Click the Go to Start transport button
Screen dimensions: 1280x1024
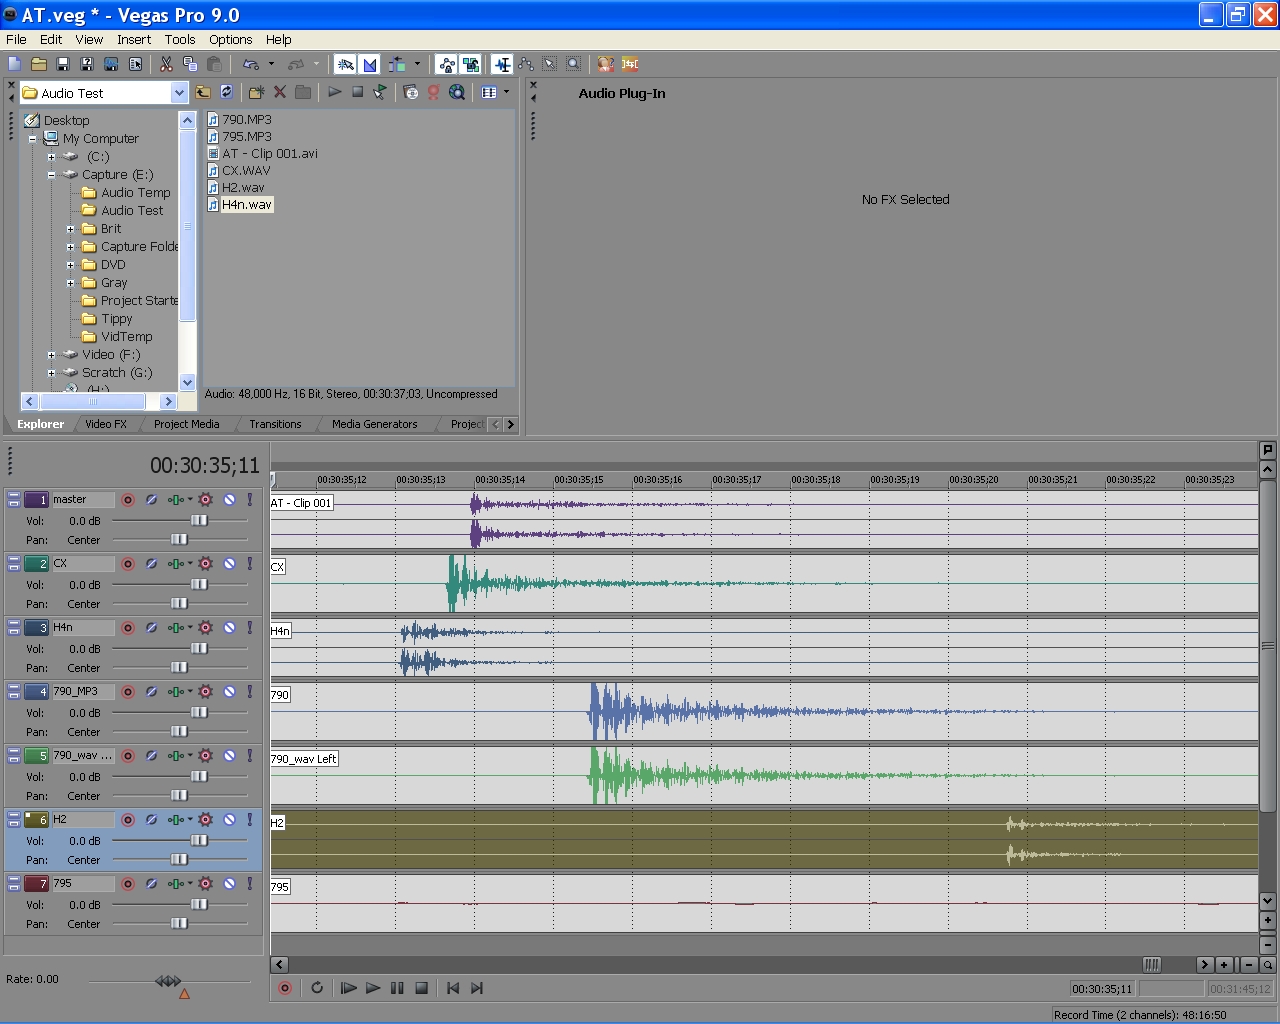[453, 988]
